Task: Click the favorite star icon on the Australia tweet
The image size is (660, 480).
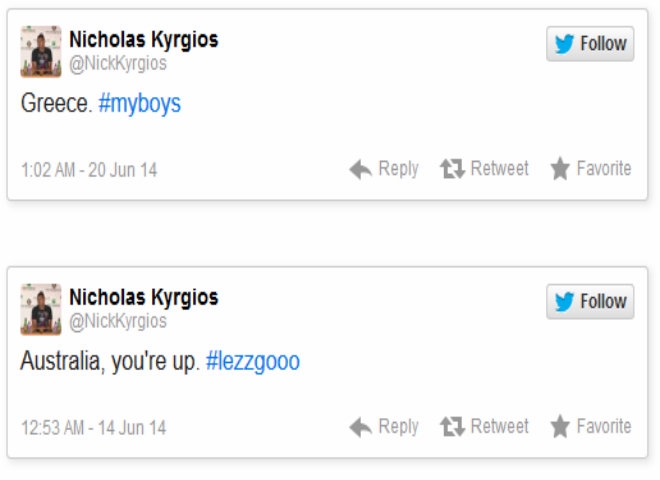Action: [x=560, y=427]
